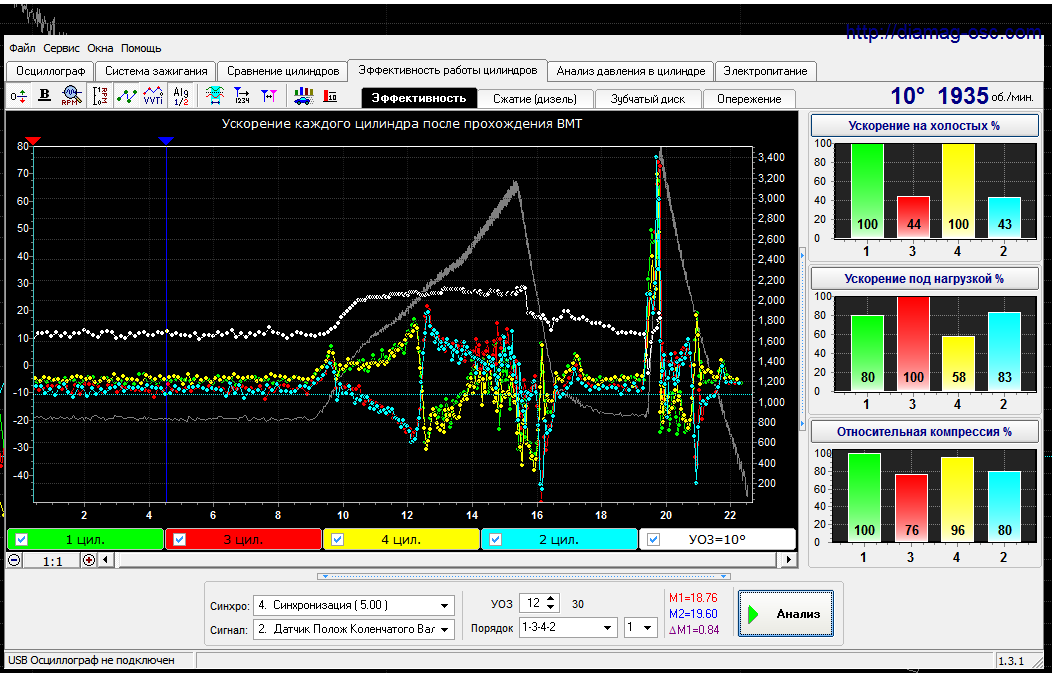Open the diamag-osc.com link

pyautogui.click(x=944, y=32)
